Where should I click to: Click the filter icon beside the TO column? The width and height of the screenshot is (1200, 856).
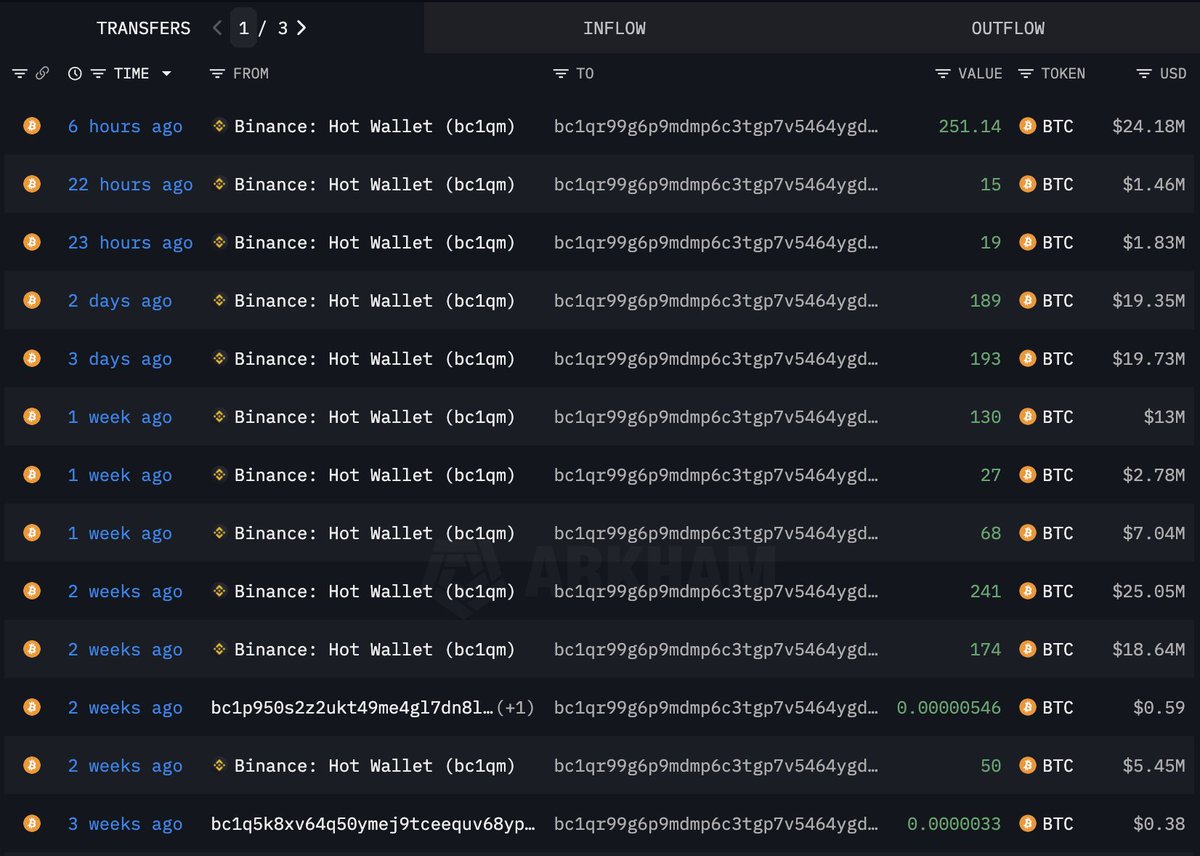561,74
